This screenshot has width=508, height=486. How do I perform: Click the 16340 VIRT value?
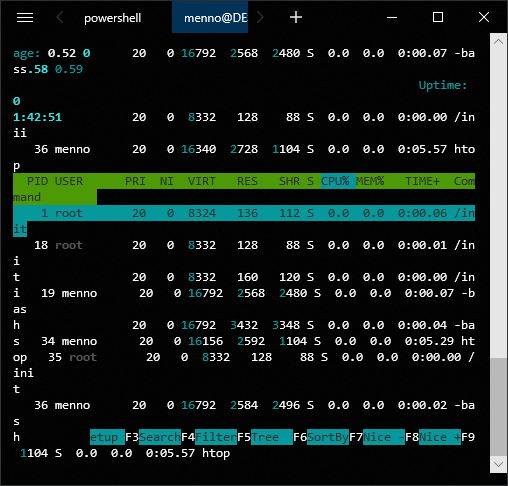coord(199,149)
